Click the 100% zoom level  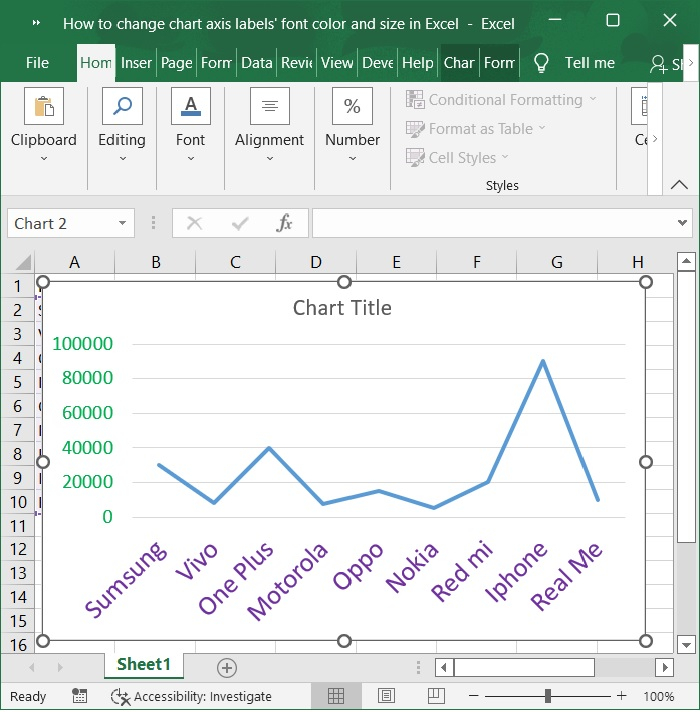click(x=658, y=696)
